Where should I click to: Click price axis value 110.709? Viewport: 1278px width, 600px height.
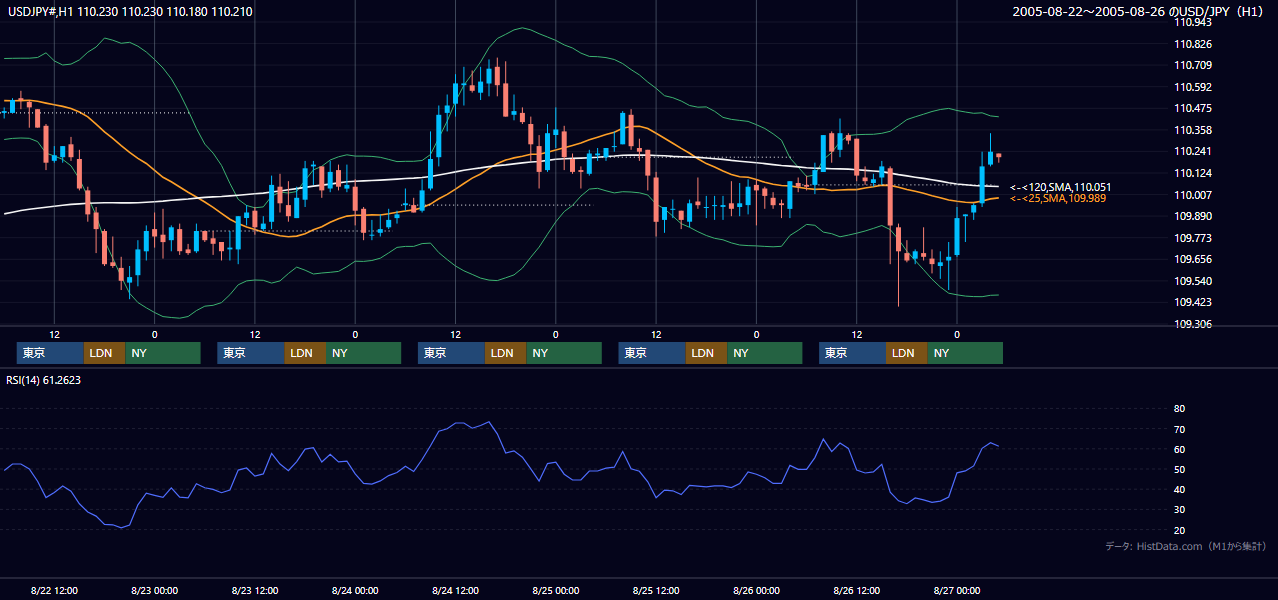point(1193,66)
